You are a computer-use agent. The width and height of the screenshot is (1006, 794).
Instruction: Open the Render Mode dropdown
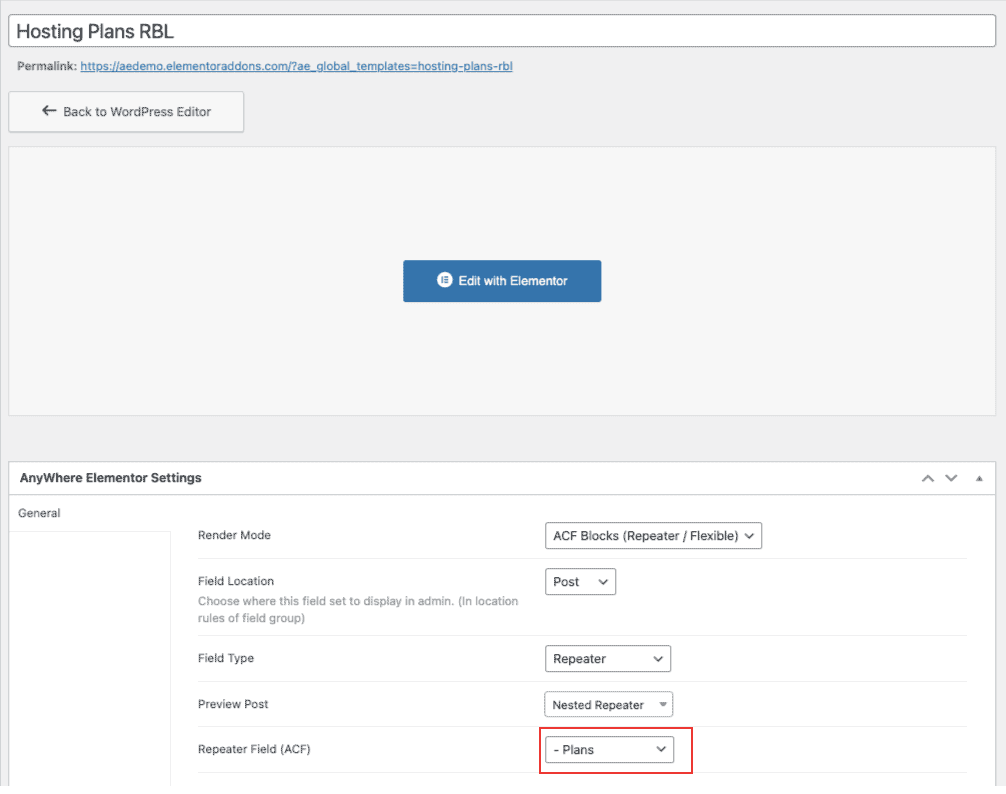(x=653, y=536)
